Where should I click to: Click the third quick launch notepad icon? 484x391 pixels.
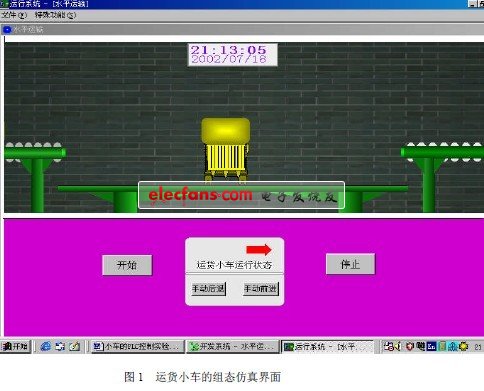[74, 347]
